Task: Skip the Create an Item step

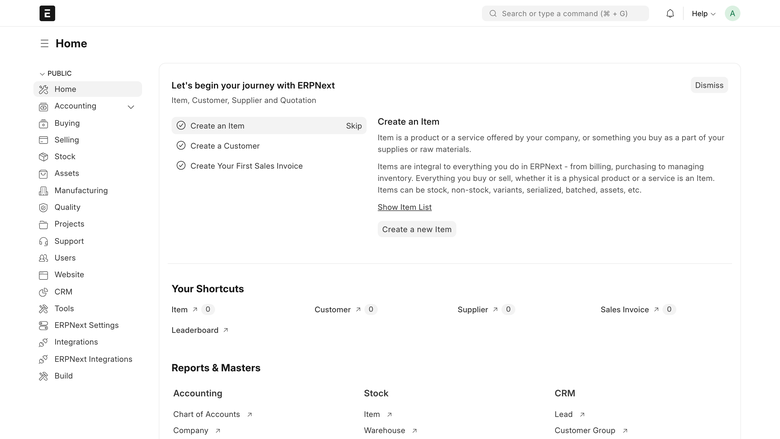Action: (354, 126)
